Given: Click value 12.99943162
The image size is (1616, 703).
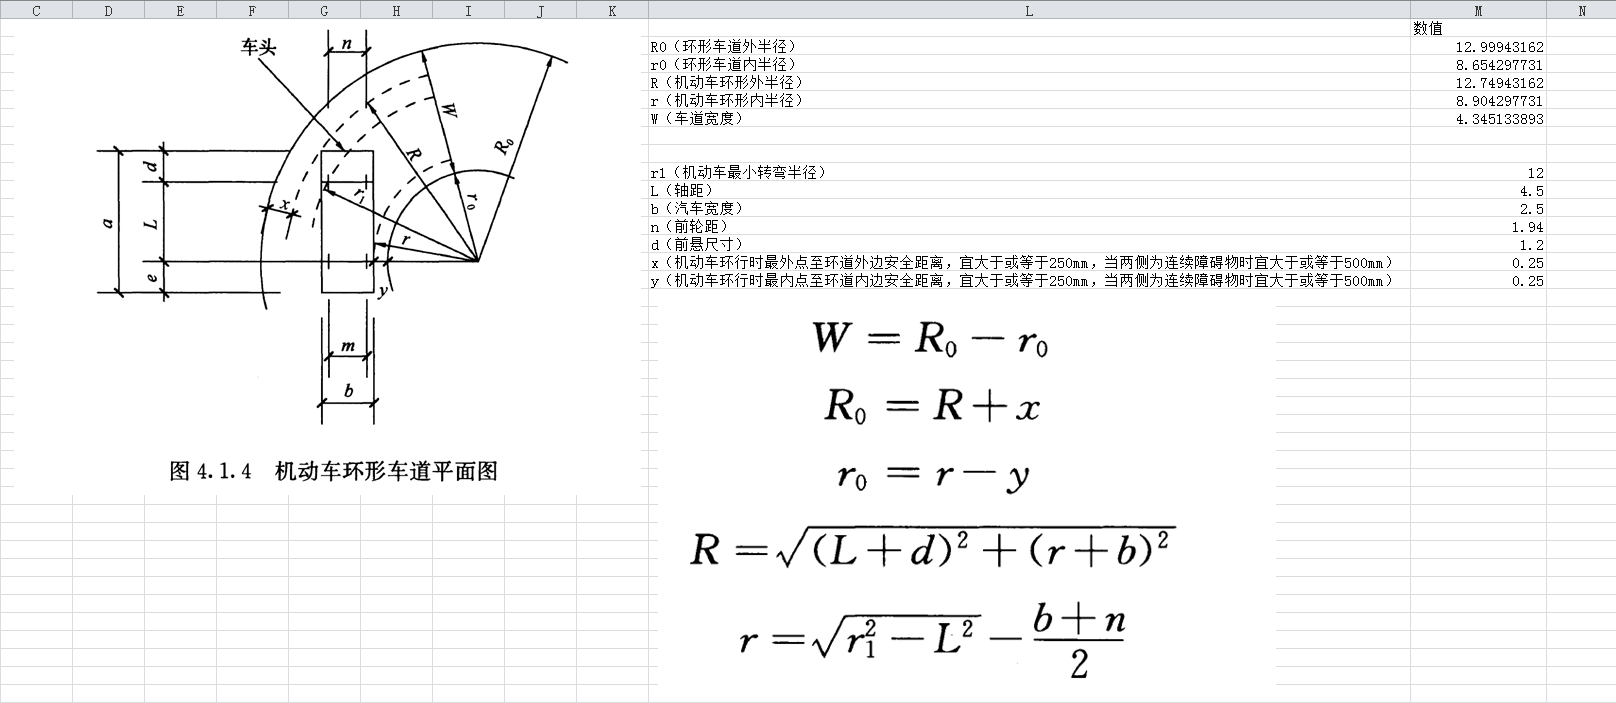Looking at the screenshot, I should pos(1478,47).
